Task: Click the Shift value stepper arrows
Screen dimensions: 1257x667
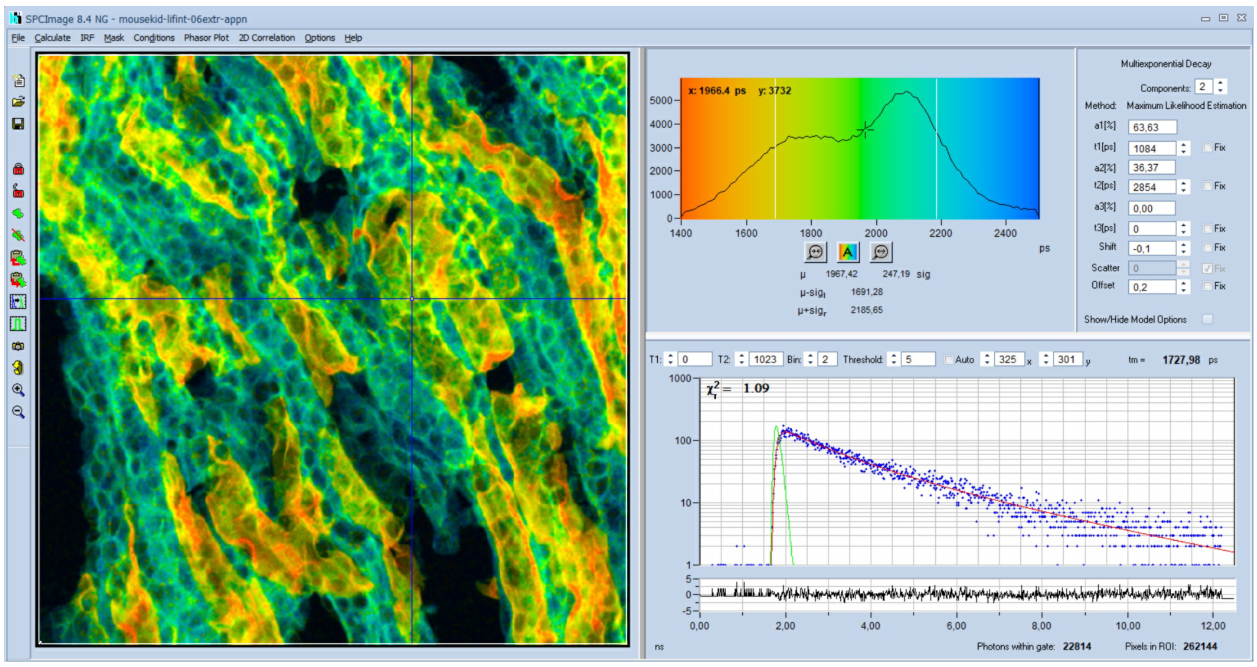Action: tap(1184, 247)
